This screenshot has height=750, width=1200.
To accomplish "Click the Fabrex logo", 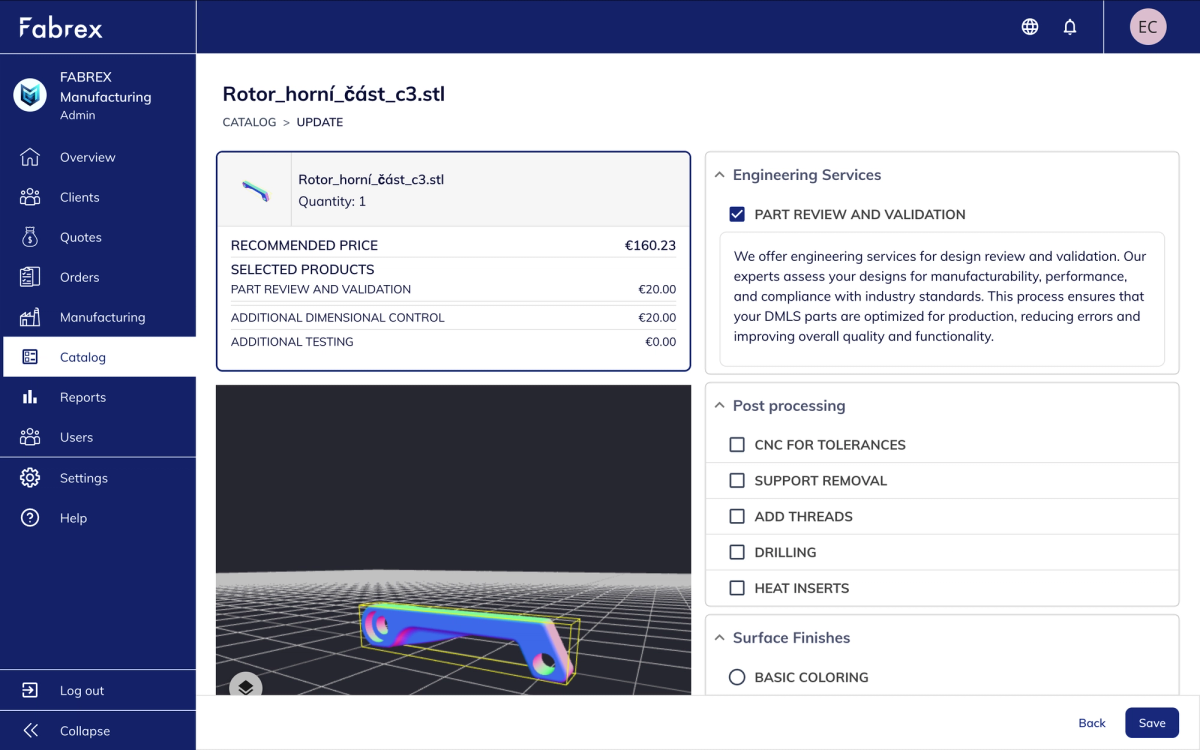I will coord(61,27).
